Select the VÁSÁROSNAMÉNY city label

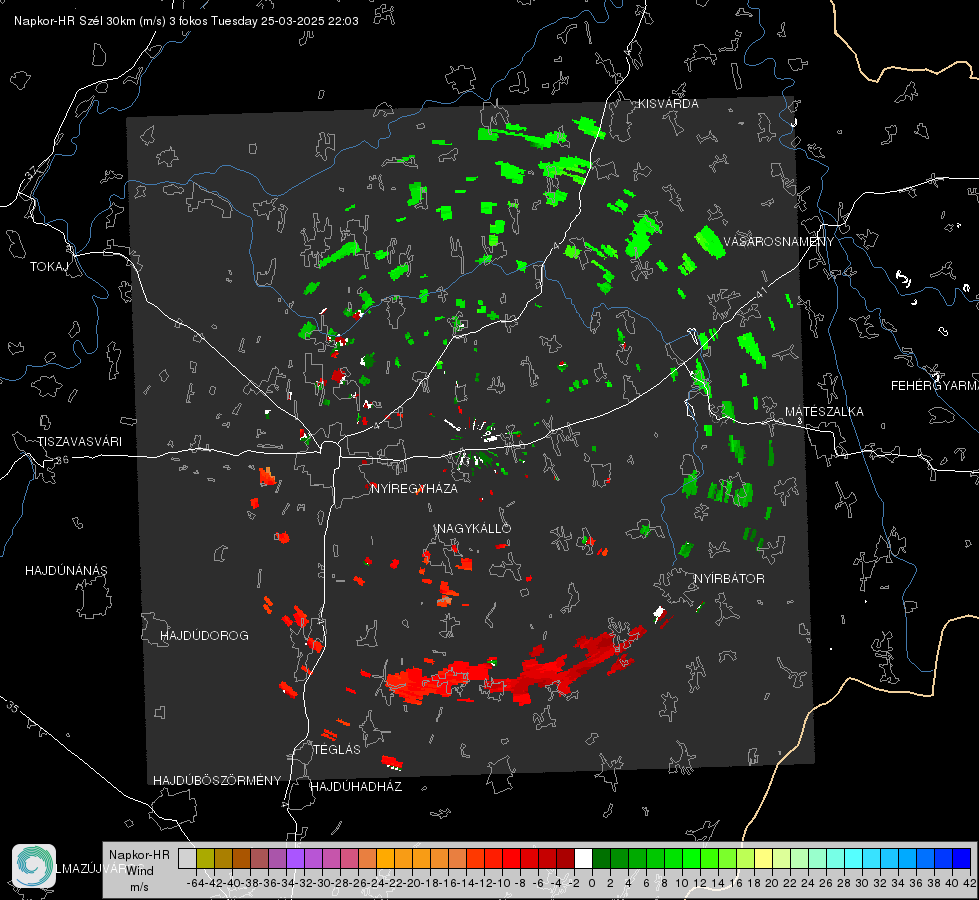click(x=779, y=242)
